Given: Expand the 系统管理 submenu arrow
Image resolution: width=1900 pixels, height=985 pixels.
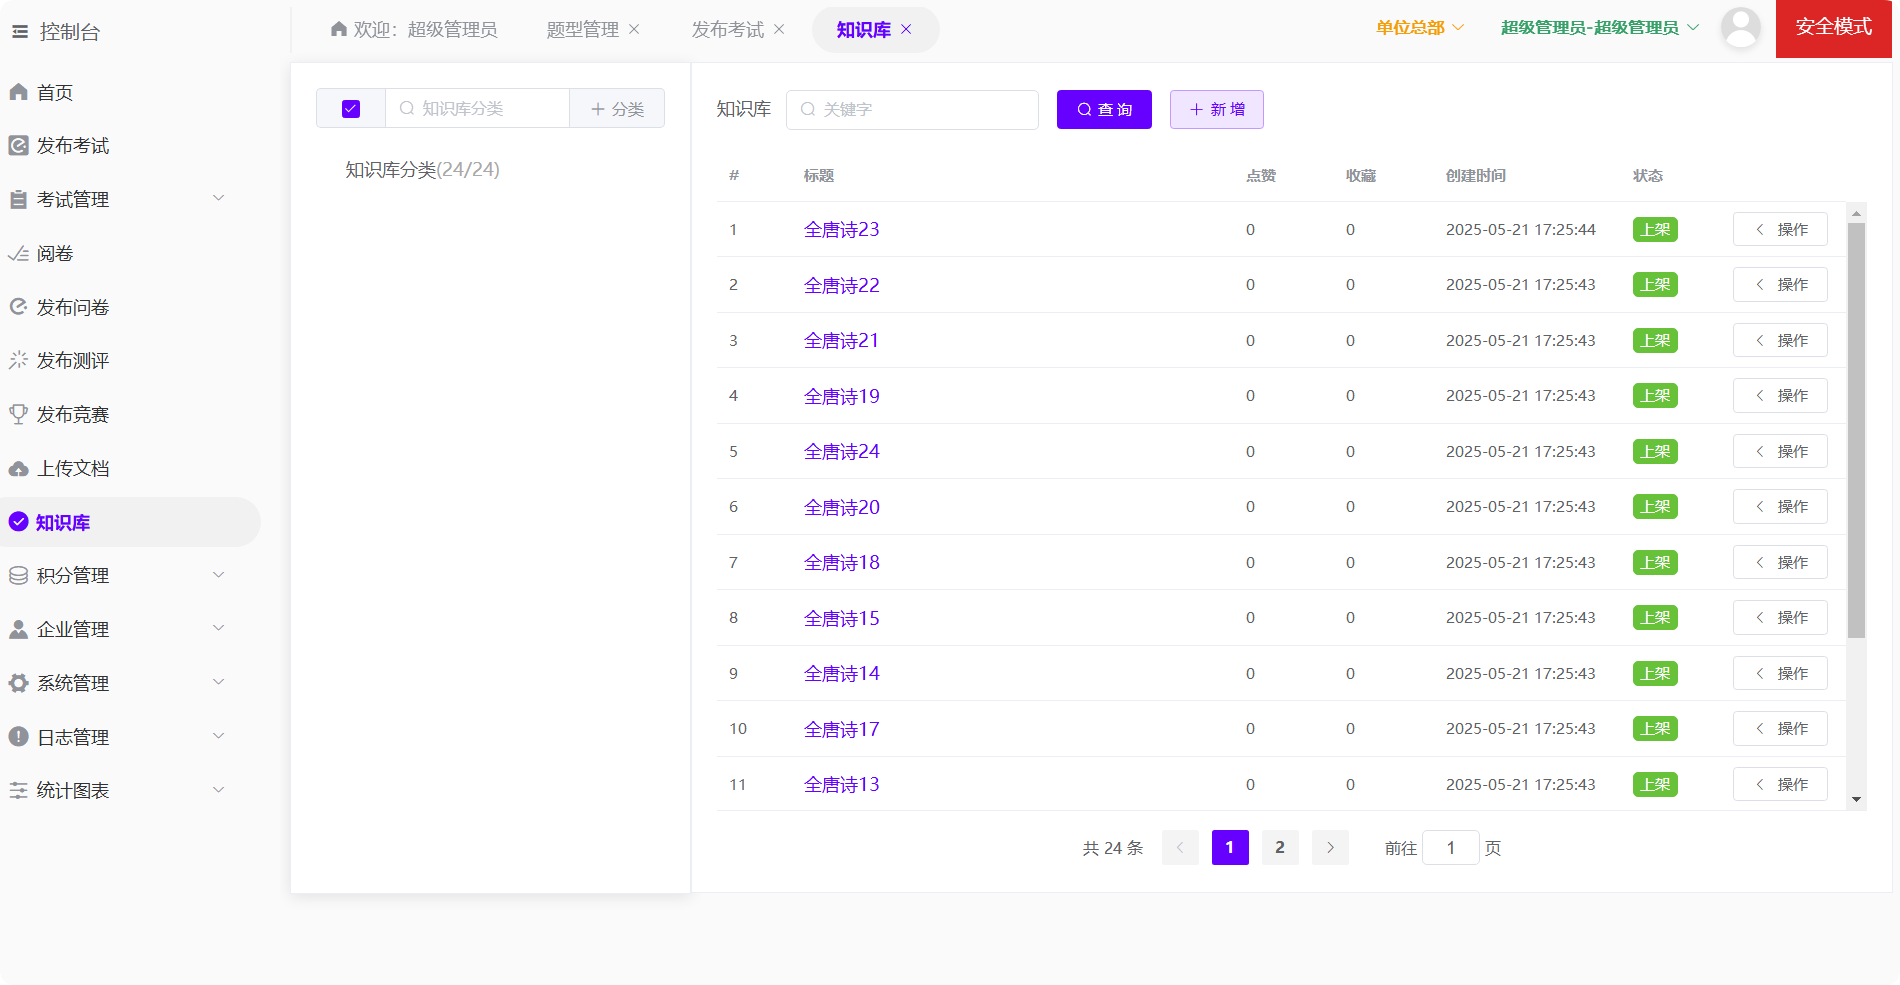Looking at the screenshot, I should coord(218,683).
